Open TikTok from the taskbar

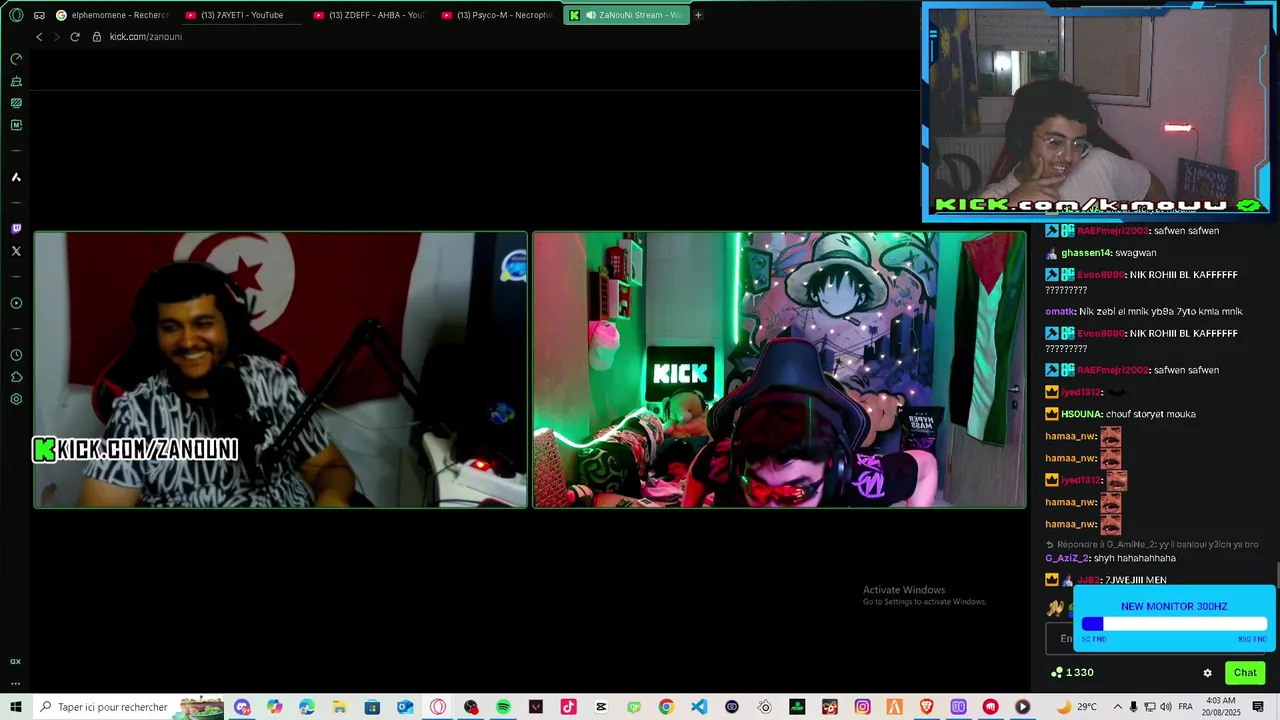click(568, 707)
